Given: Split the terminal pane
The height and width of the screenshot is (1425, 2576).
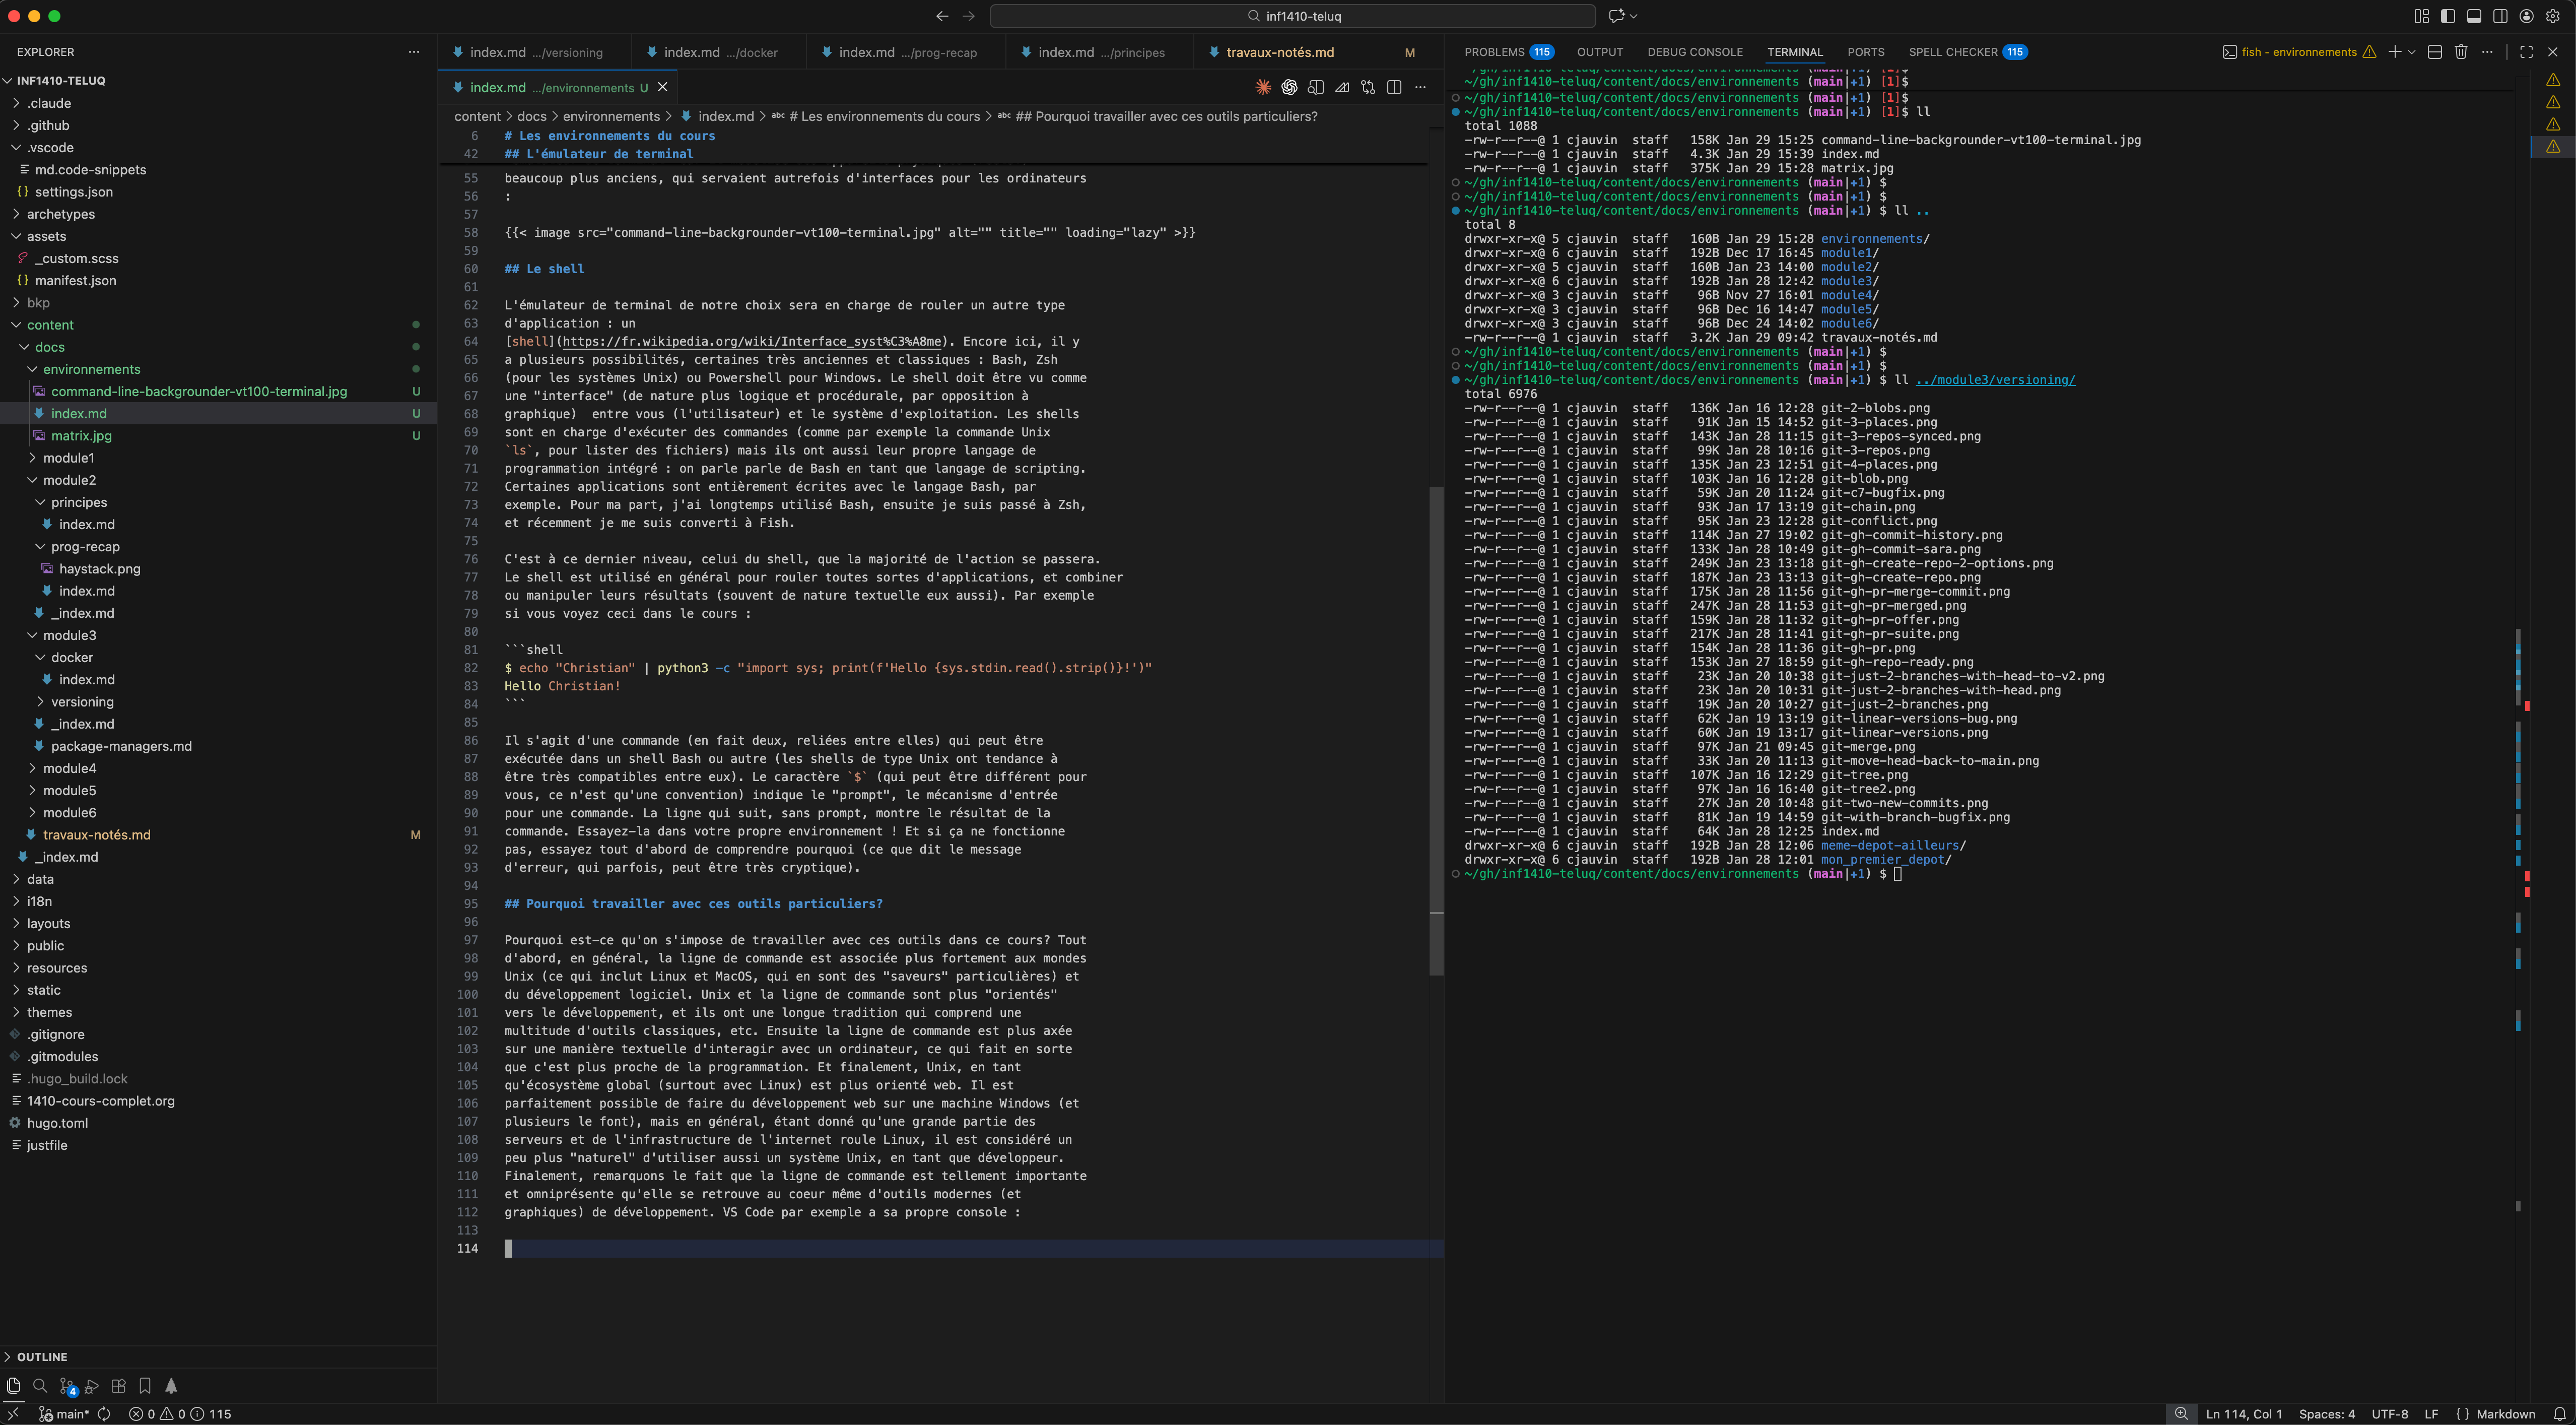Looking at the screenshot, I should (x=2435, y=52).
